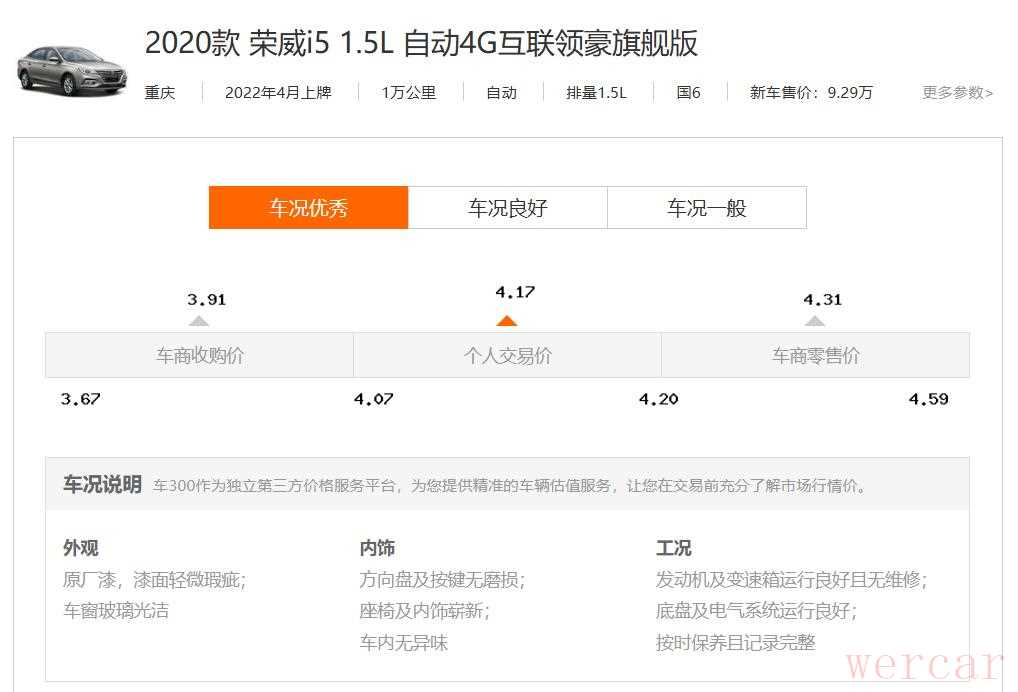1018x692 pixels.
Task: Click the title 2020款 荣威i5 1.5L 自动4G互联领豪旗舰版
Action: click(421, 43)
